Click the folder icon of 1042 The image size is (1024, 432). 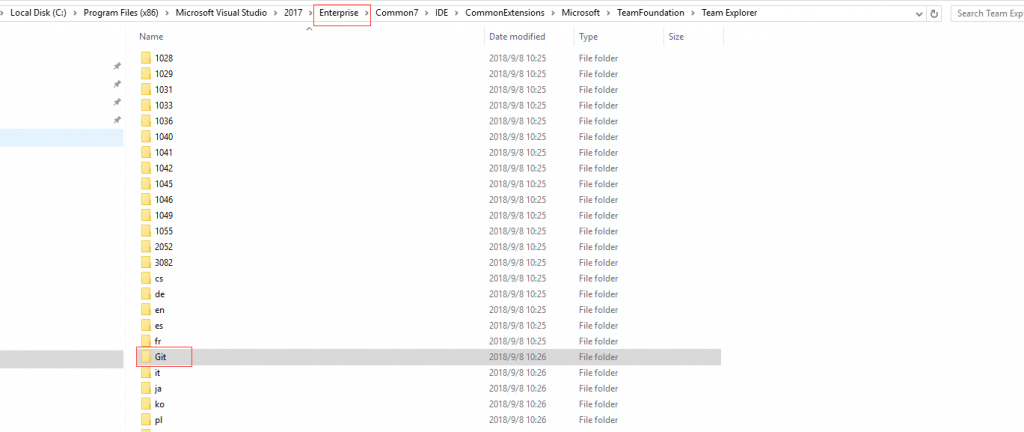click(x=146, y=168)
